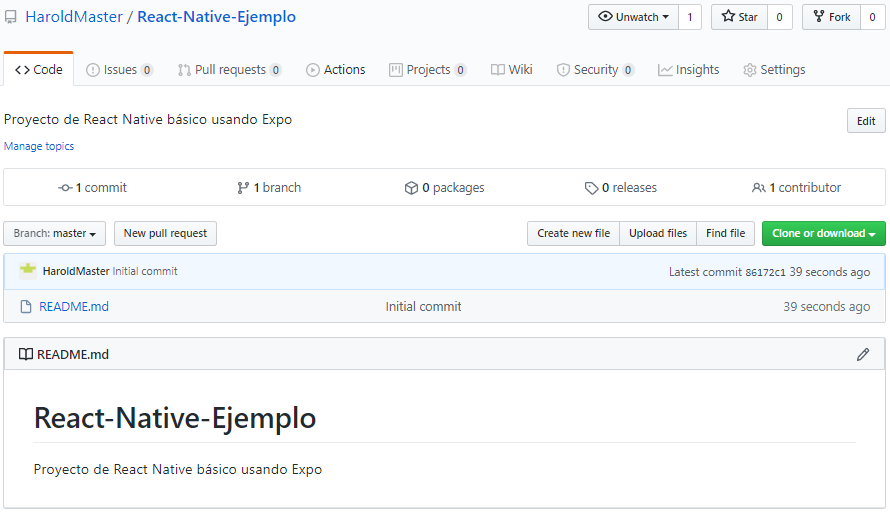
Task: View the forks count next to Fork
Action: 872,17
